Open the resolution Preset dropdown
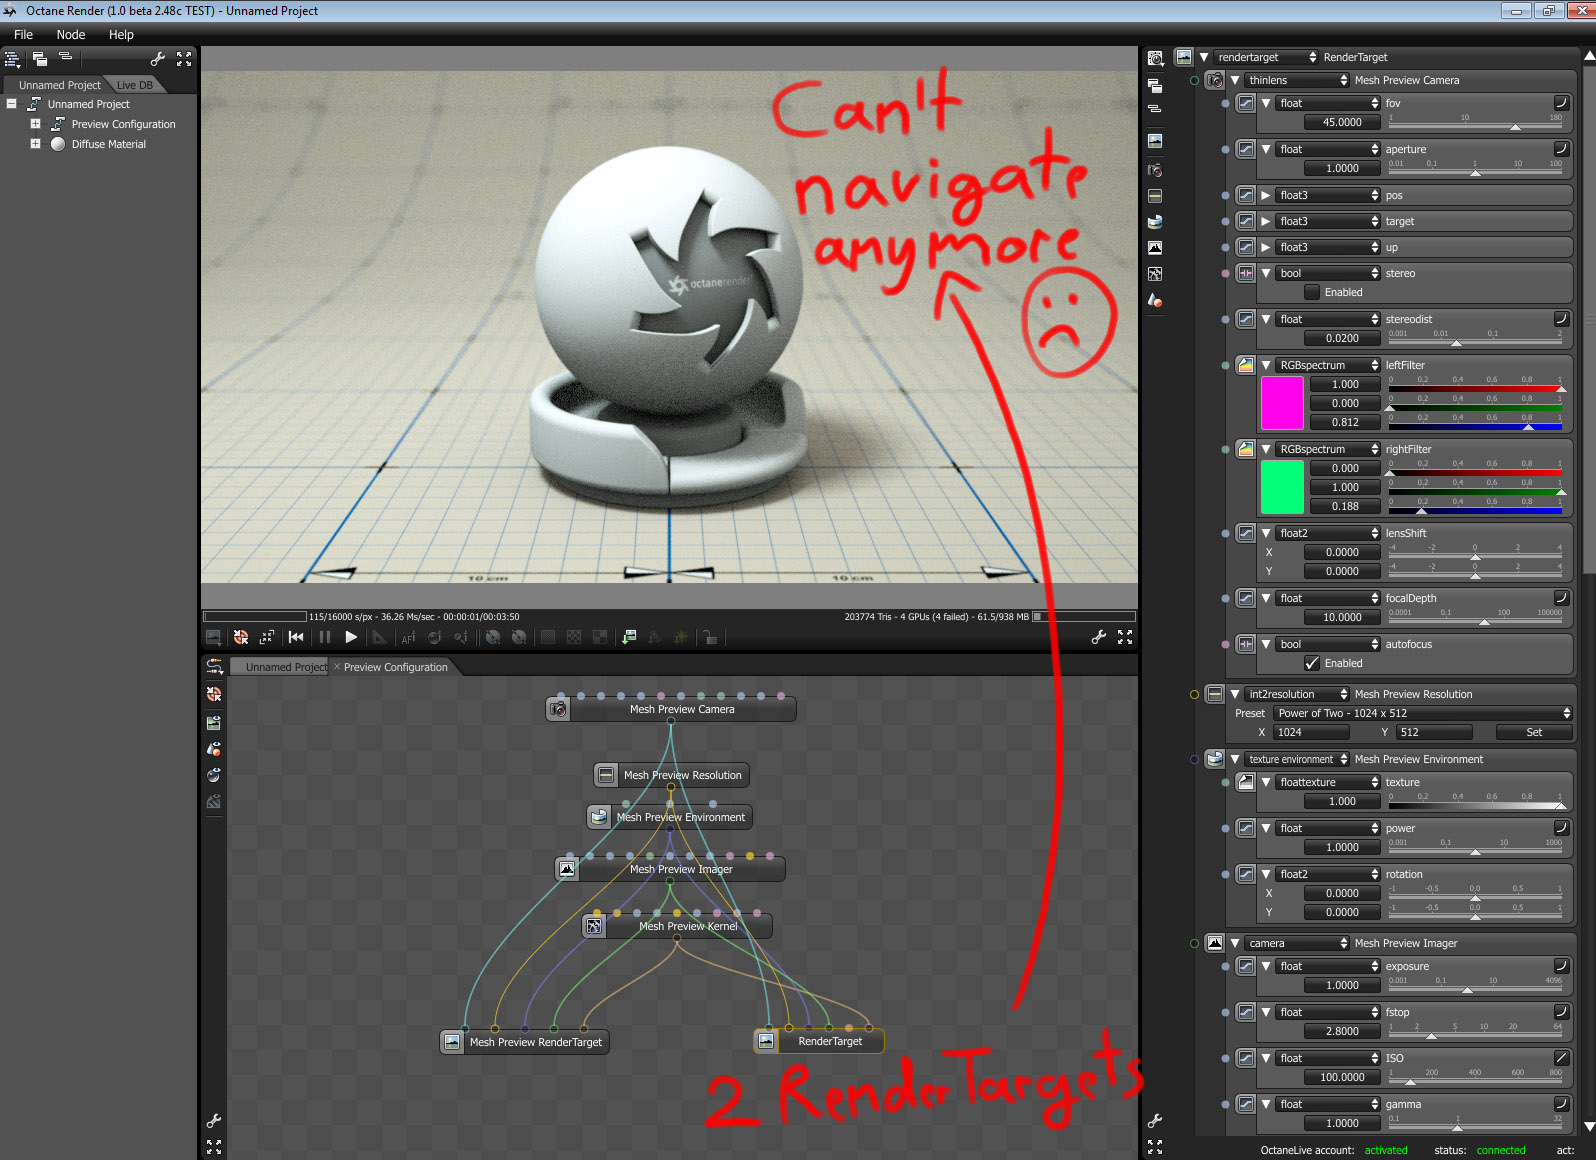This screenshot has width=1596, height=1160. (1423, 713)
